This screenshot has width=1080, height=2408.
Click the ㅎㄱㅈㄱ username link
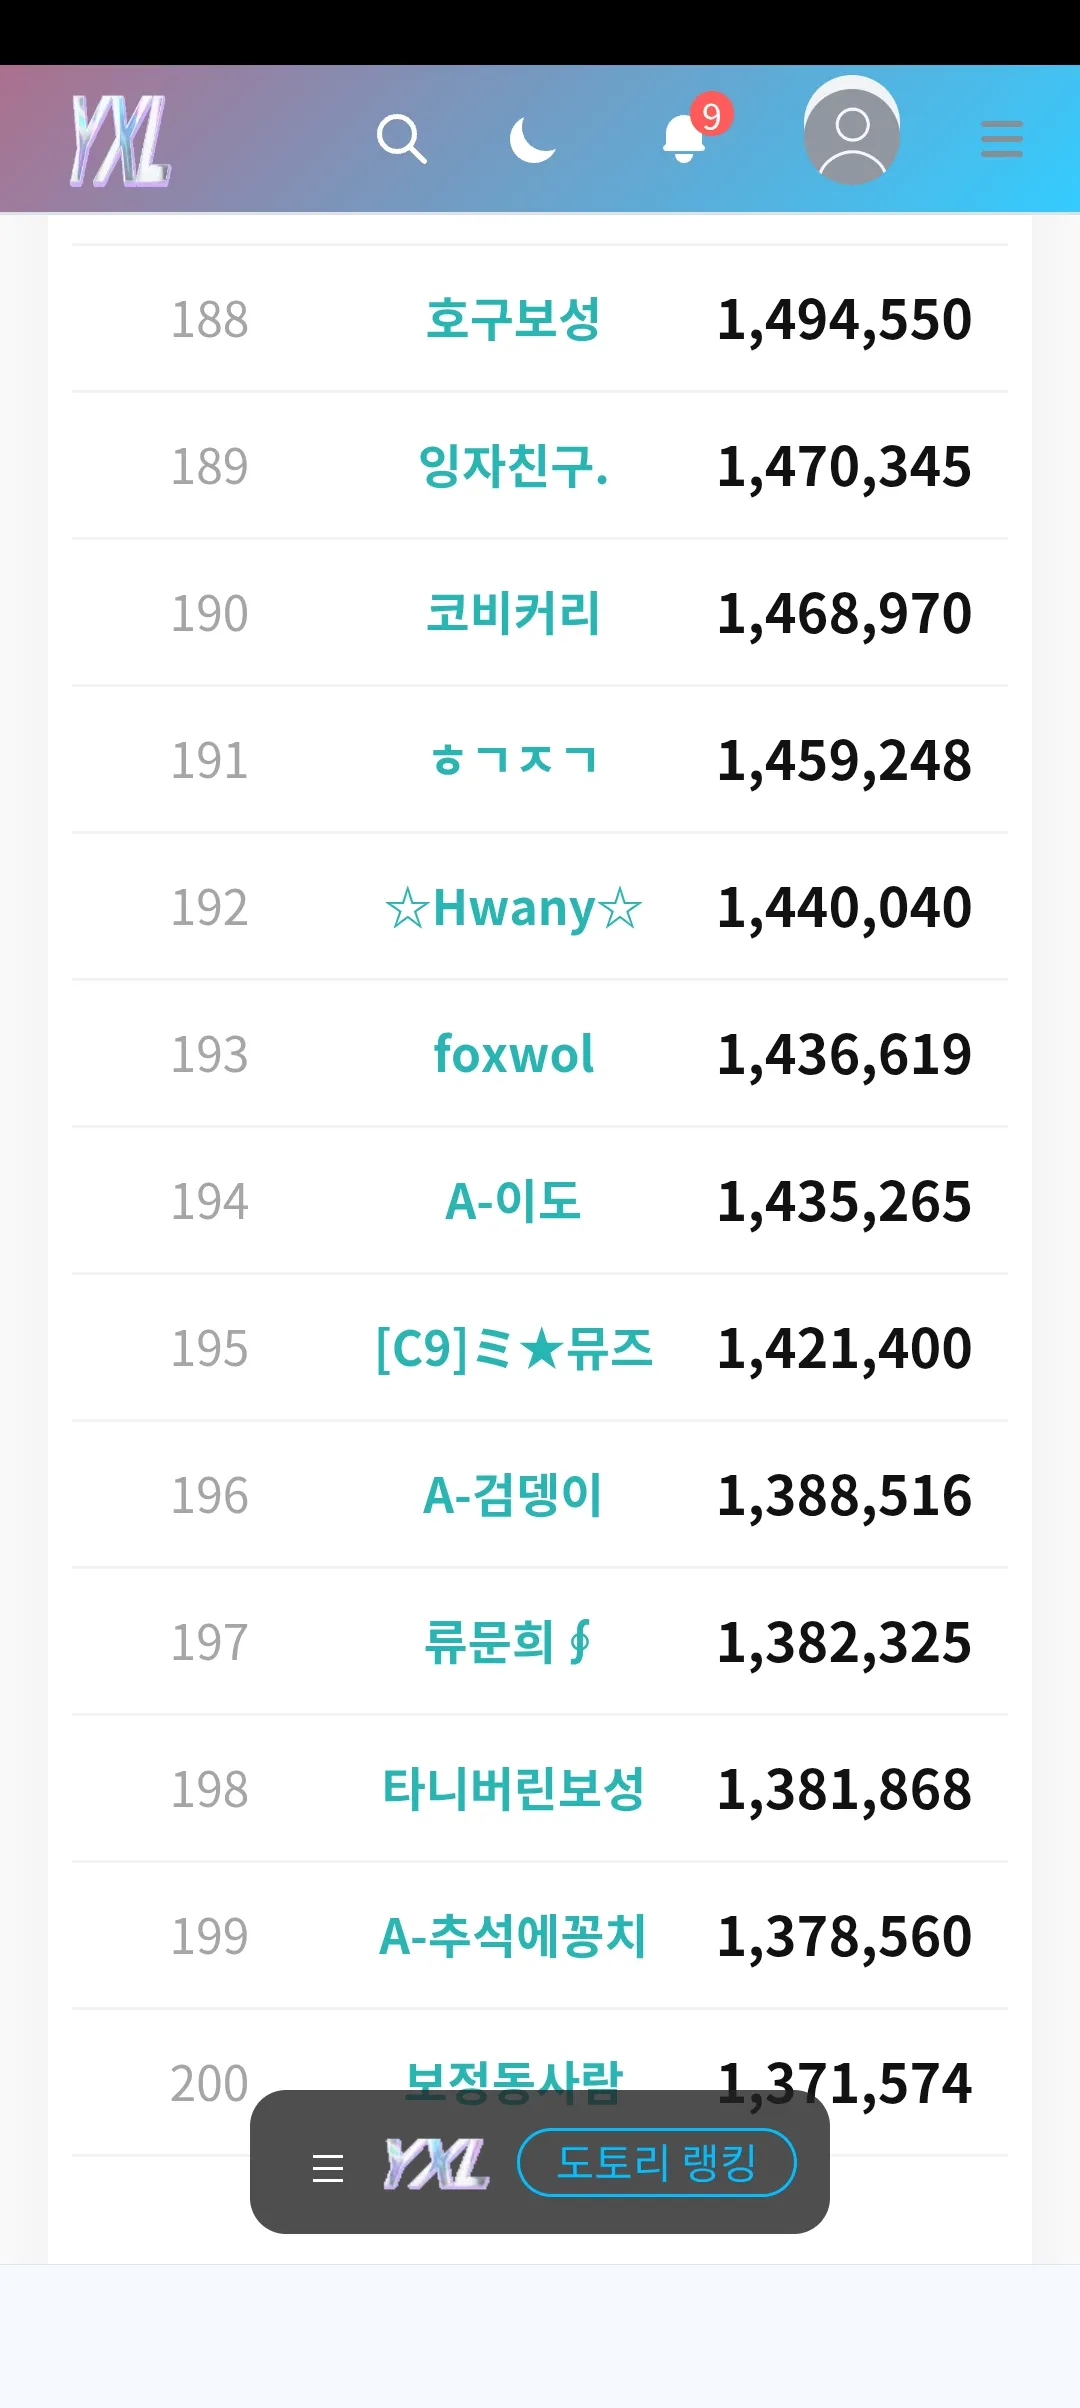[x=513, y=761]
